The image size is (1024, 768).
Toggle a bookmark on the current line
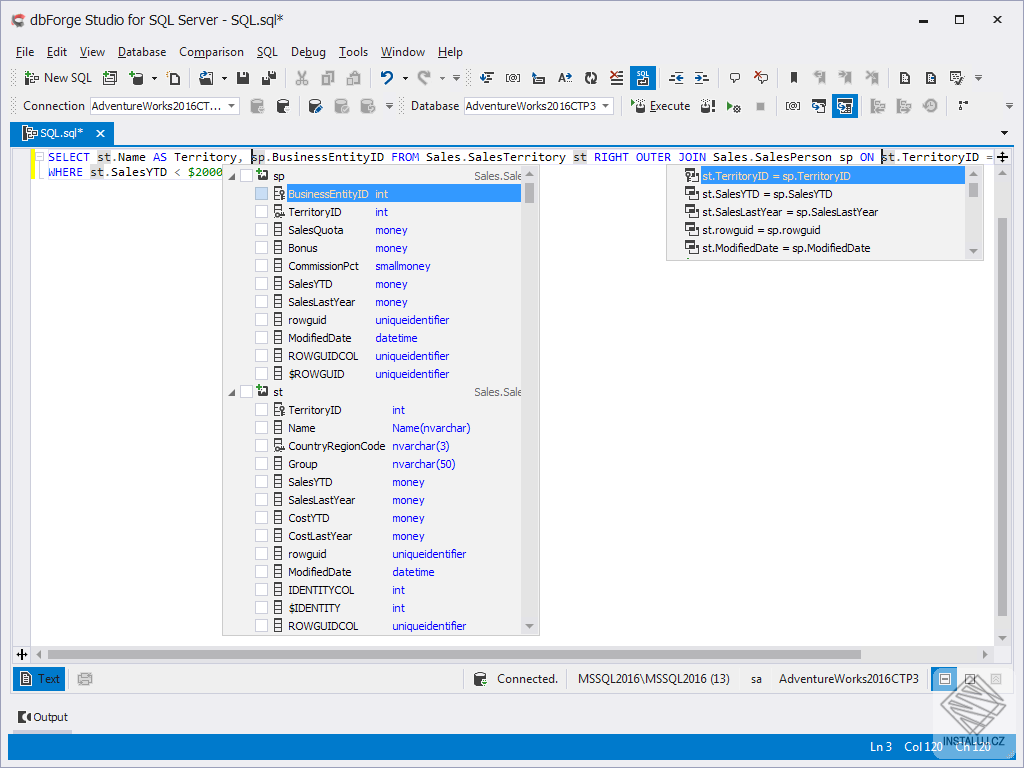pyautogui.click(x=792, y=77)
